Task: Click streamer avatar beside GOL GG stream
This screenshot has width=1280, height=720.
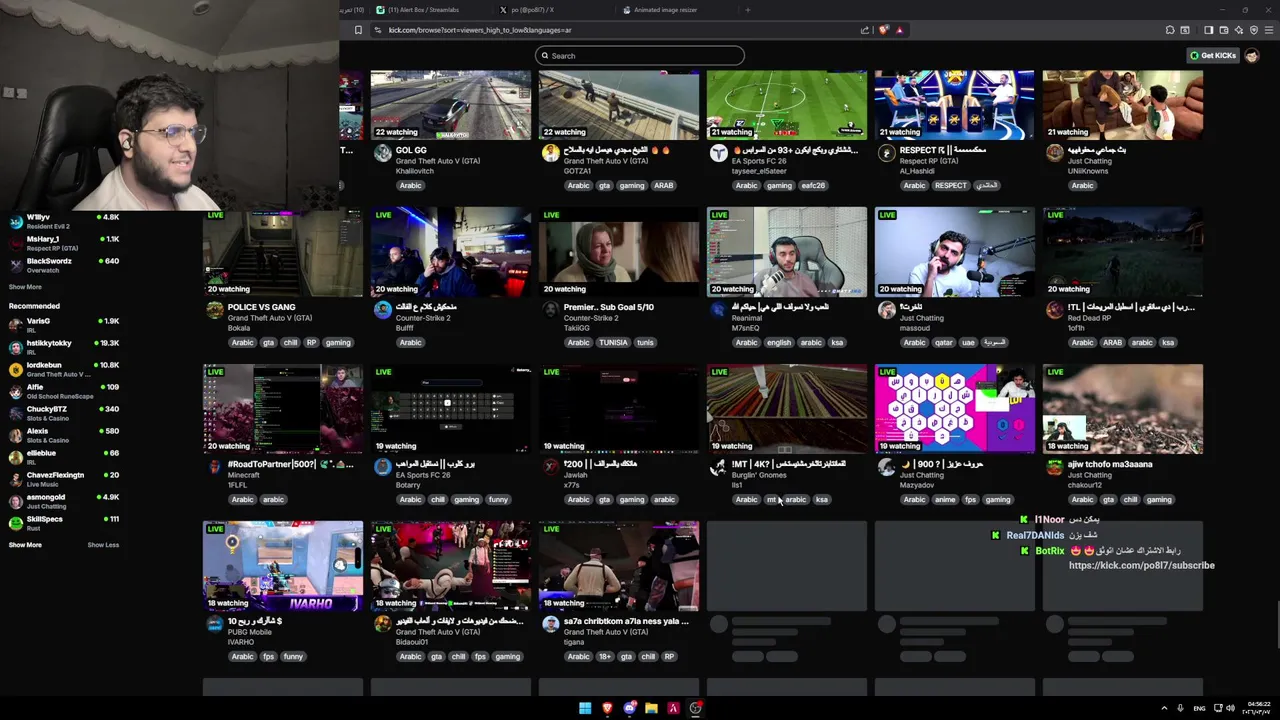Action: [383, 153]
